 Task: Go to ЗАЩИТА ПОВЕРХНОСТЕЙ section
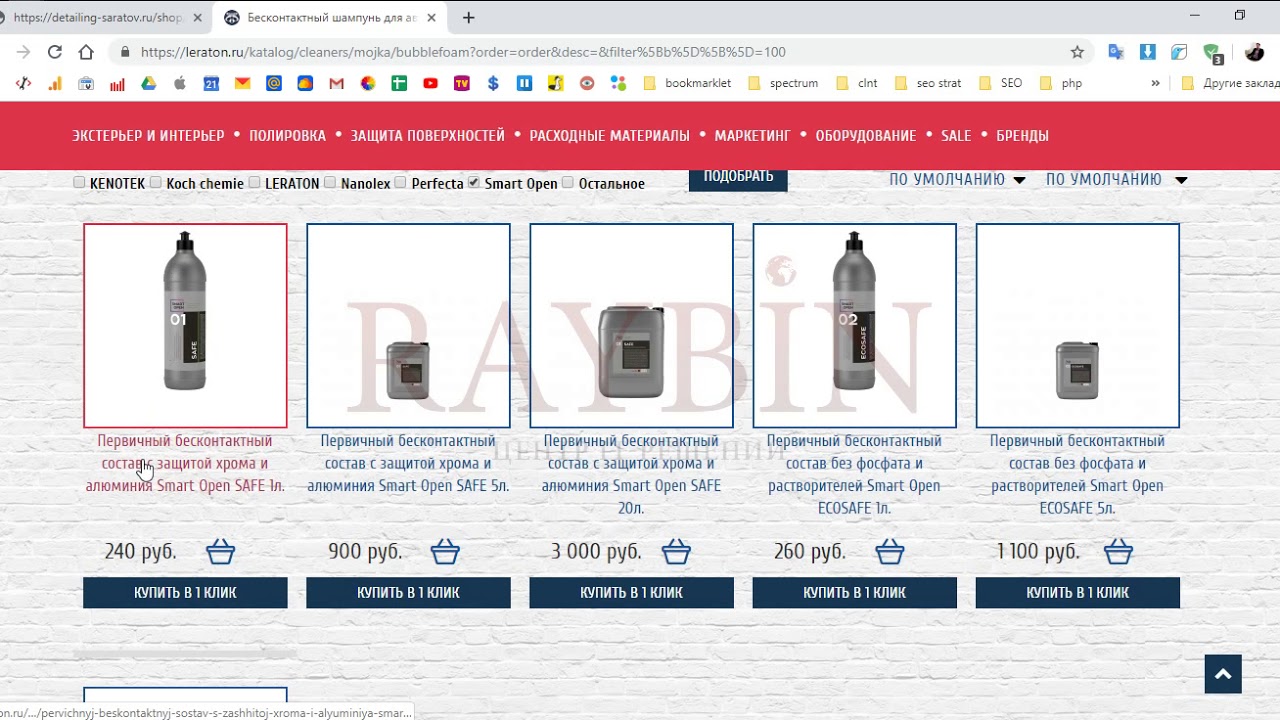(x=428, y=136)
